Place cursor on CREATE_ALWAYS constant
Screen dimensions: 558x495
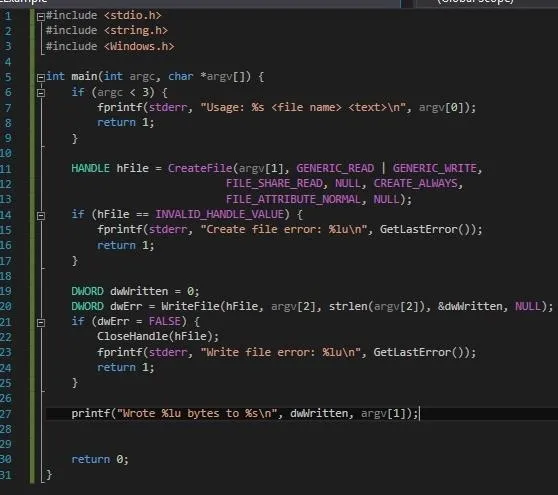pos(416,183)
